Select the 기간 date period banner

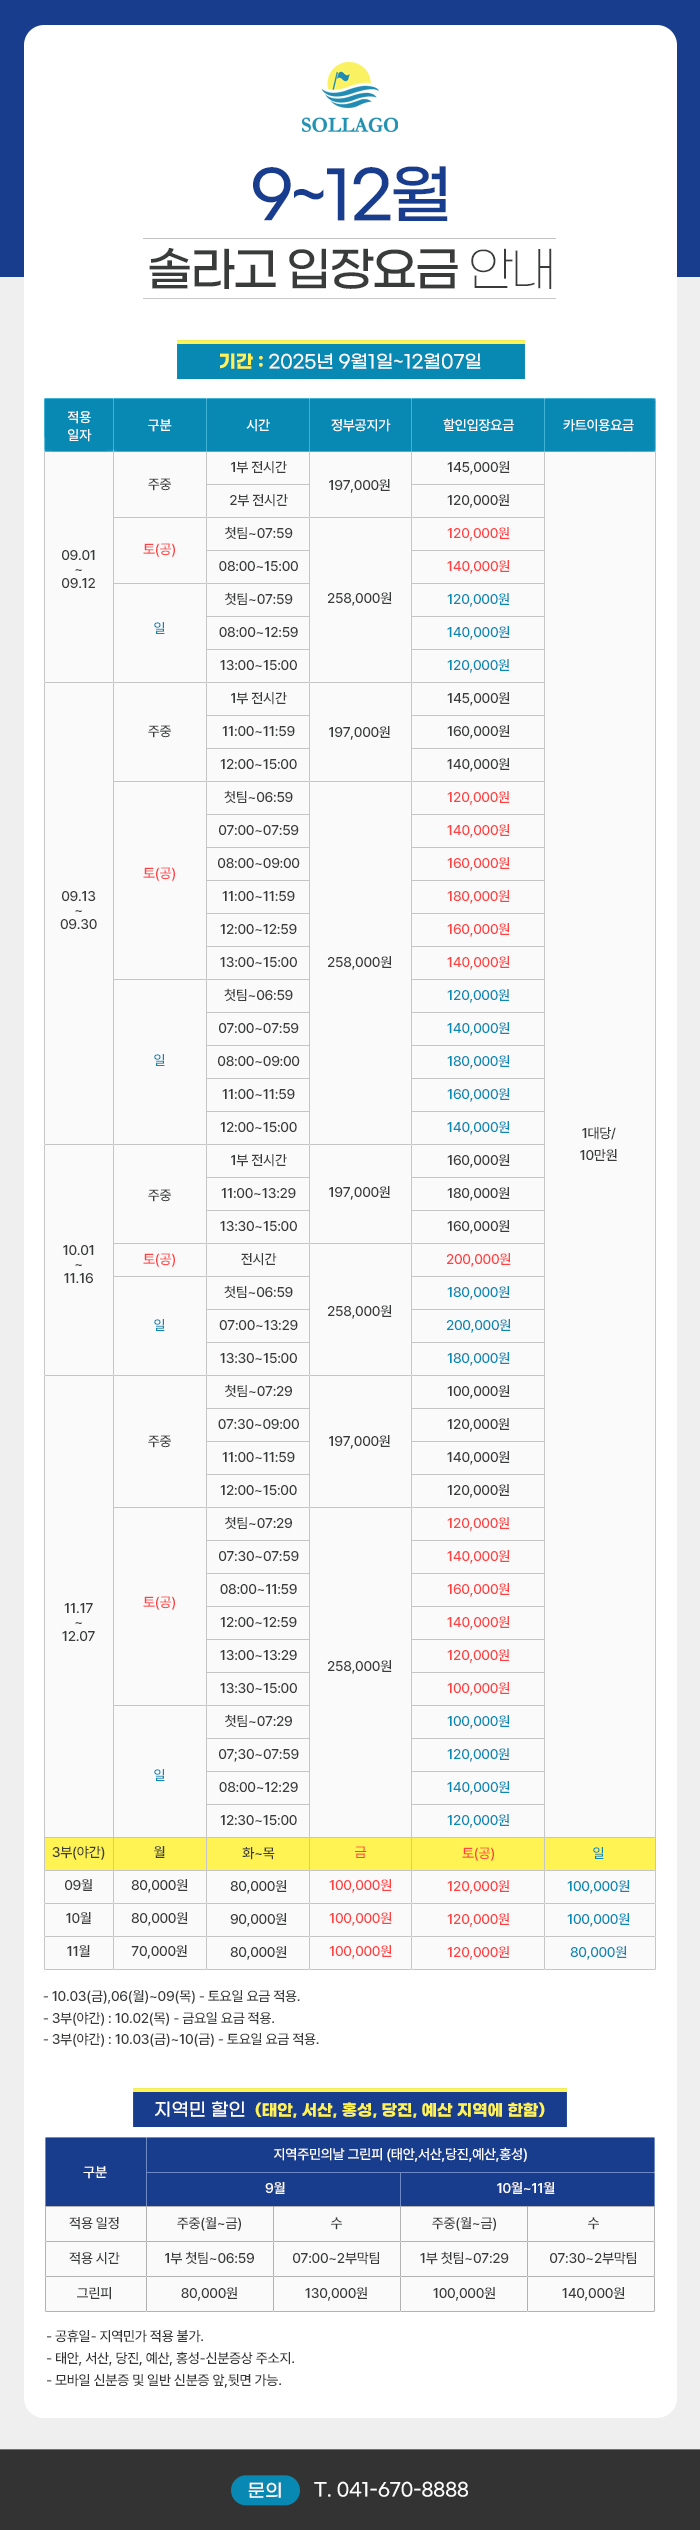coord(350,361)
